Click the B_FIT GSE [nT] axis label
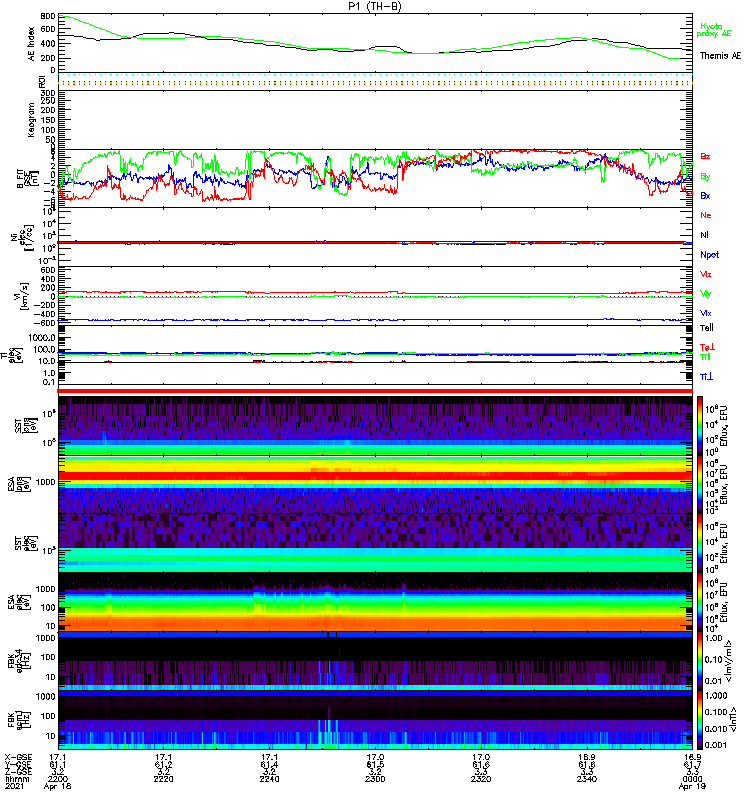 [x=28, y=179]
